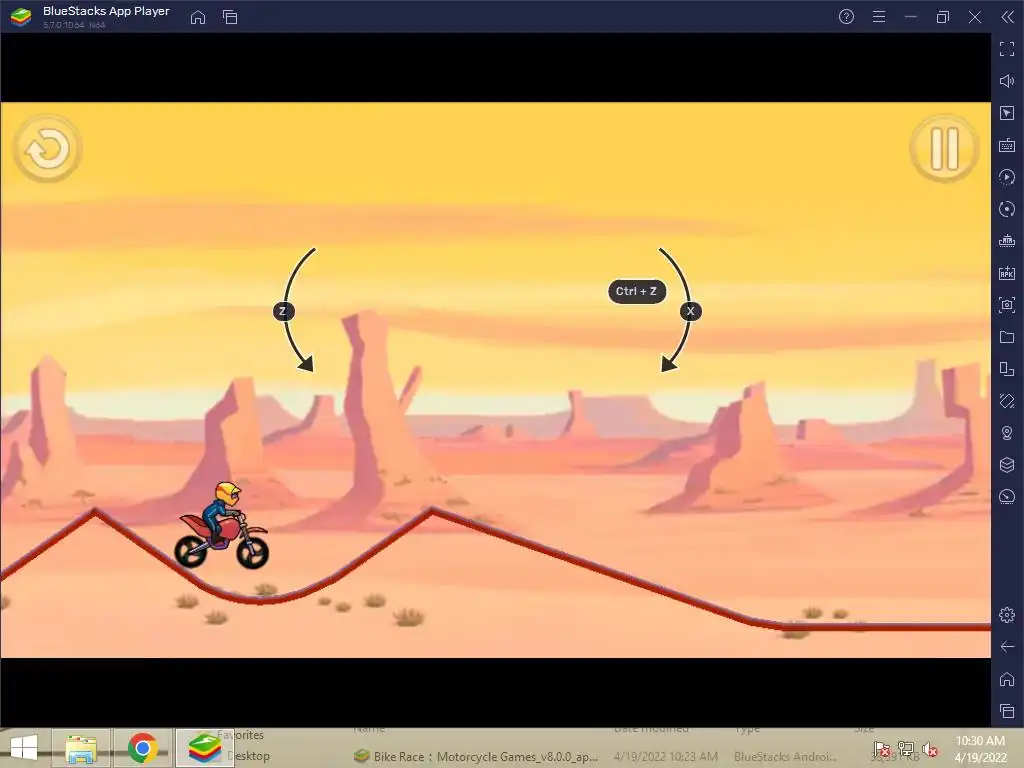1024x768 pixels.
Task: Rotate the screen with the sidebar icon
Action: point(1007,401)
